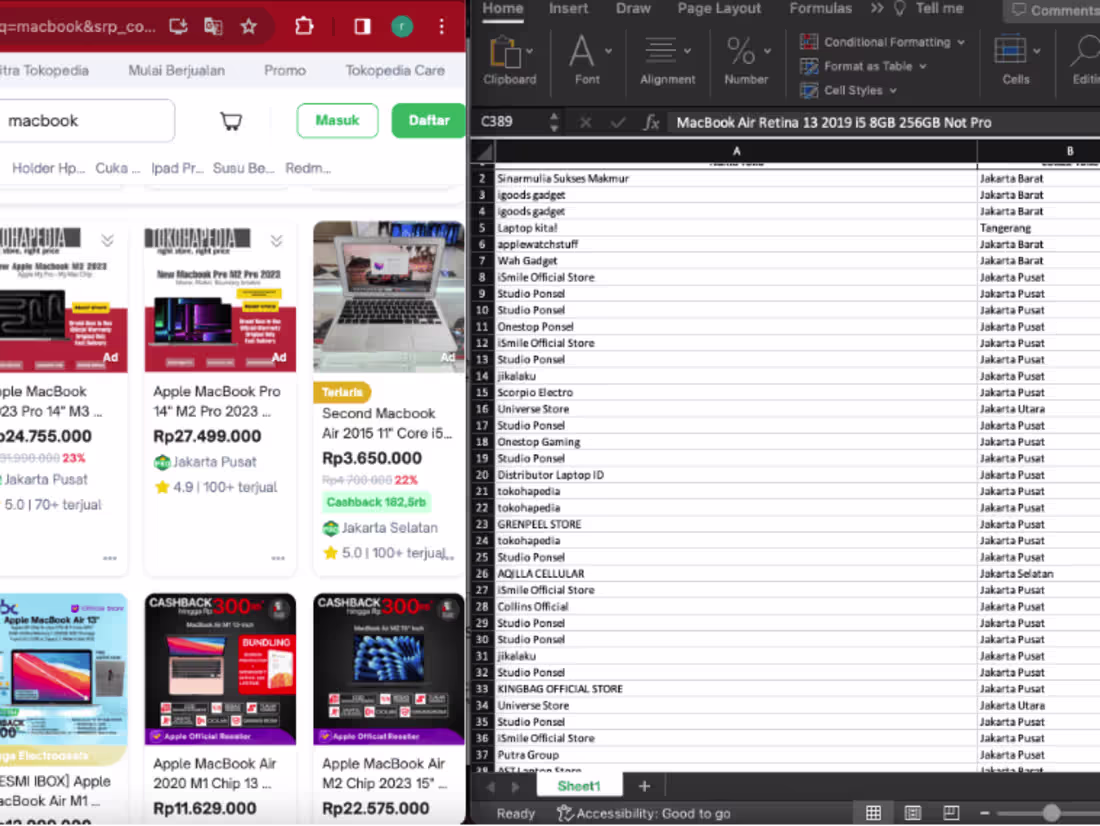Select cell AQILLA CELLULAR
This screenshot has height=826, width=1100.
coord(736,574)
